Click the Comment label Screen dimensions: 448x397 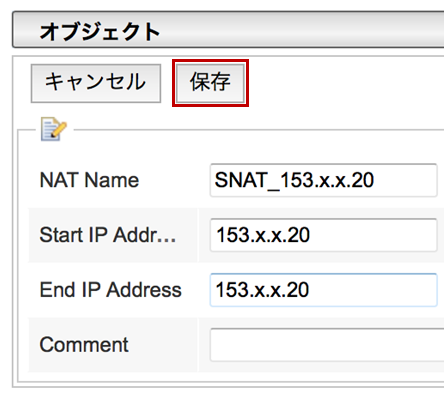84,345
